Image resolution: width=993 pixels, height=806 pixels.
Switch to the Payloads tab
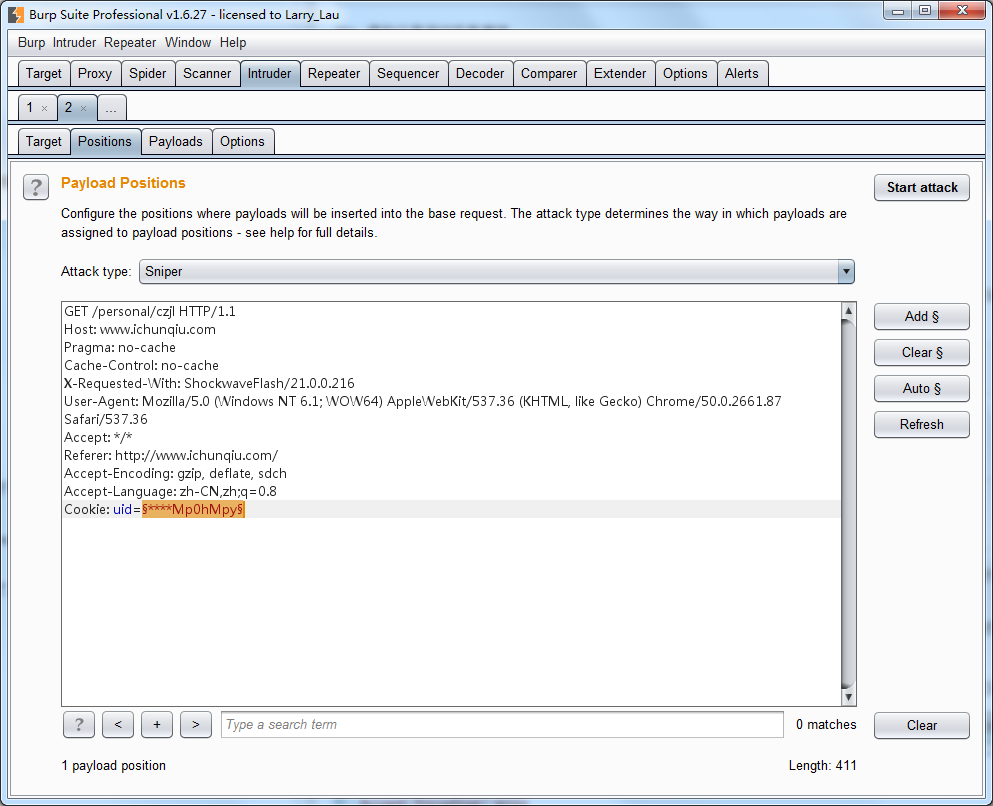175,142
